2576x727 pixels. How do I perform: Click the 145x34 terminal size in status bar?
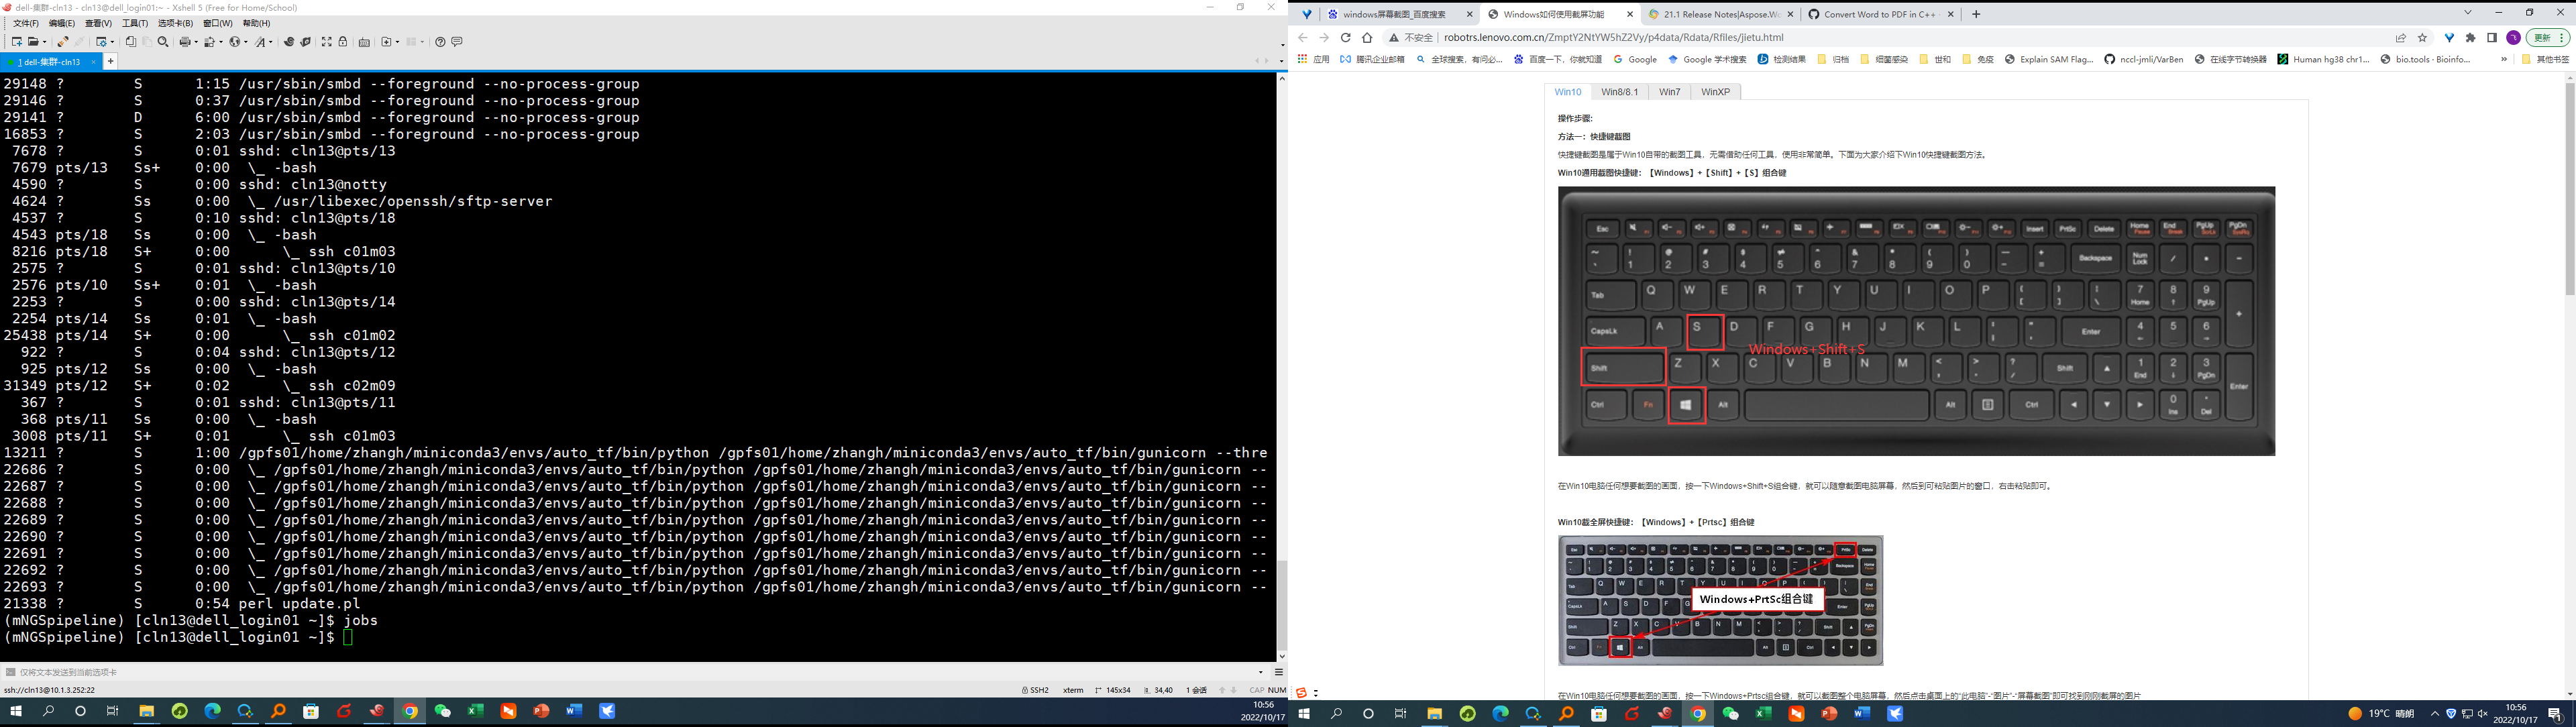[1112, 690]
